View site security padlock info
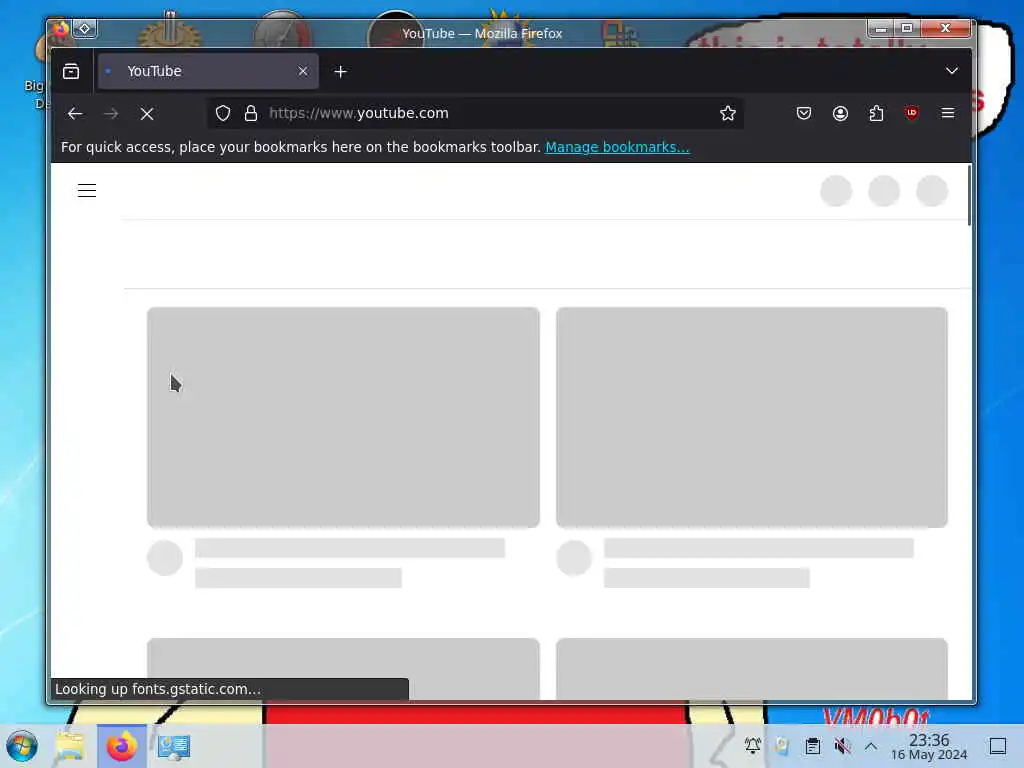The width and height of the screenshot is (1024, 768). (x=251, y=113)
